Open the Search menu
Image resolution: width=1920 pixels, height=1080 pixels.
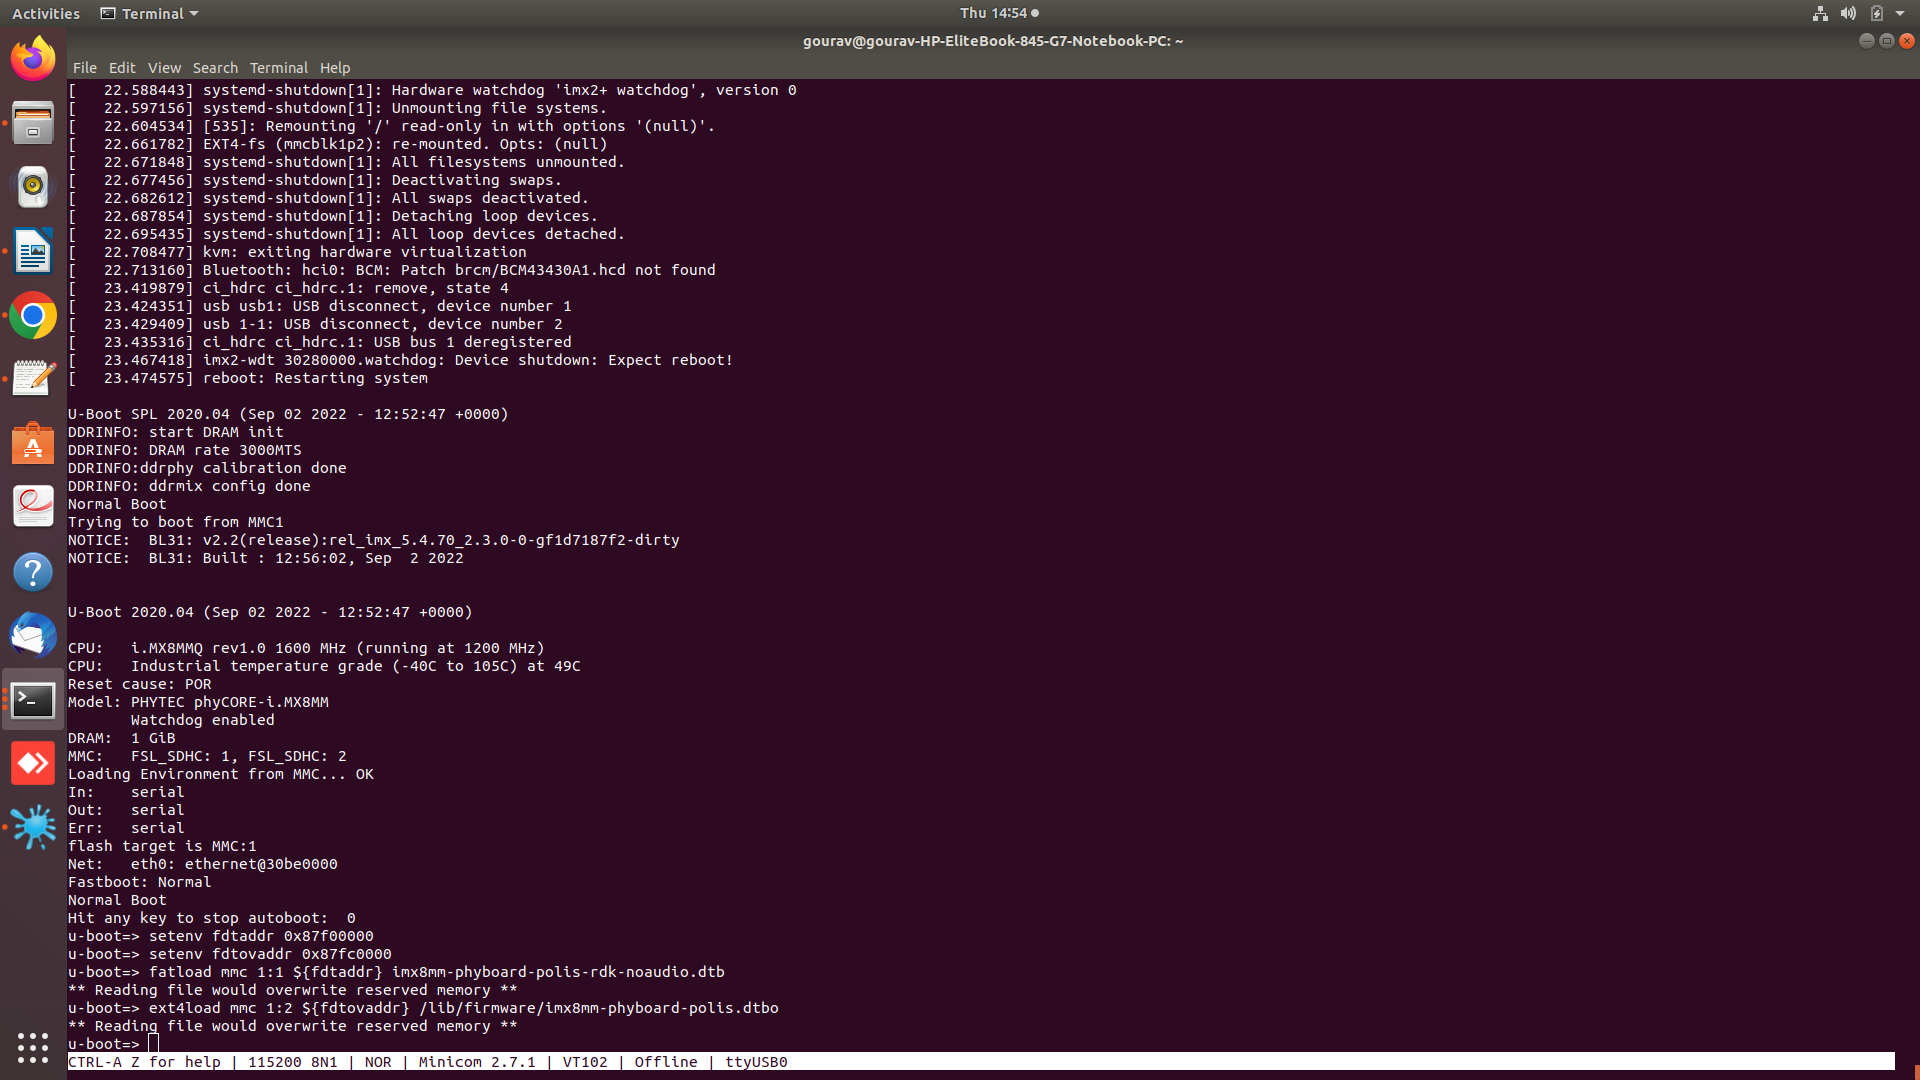click(215, 68)
